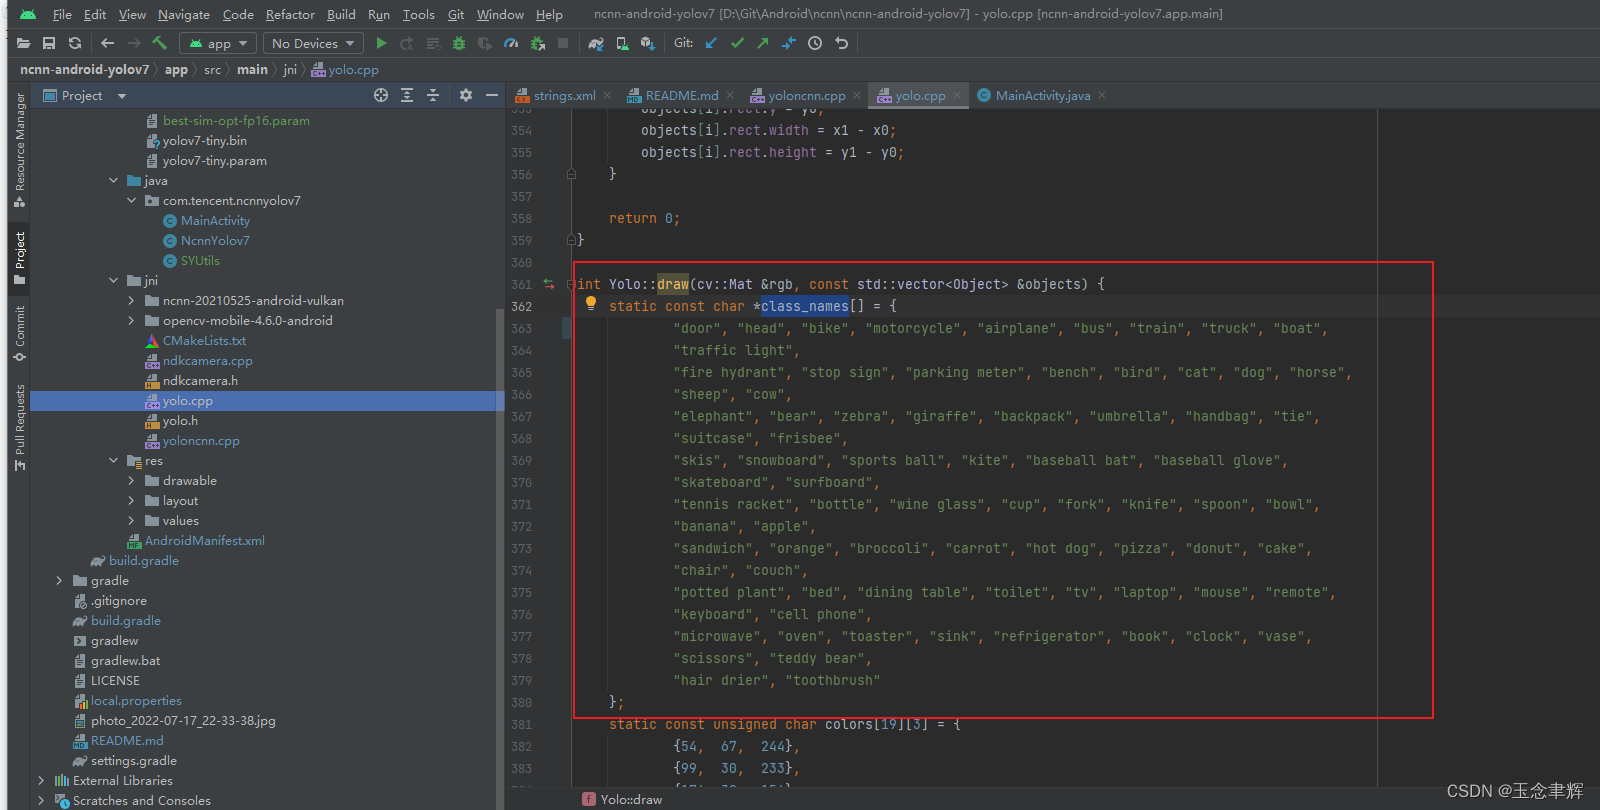This screenshot has width=1600, height=810.
Task: Hide the Project panel with minus icon
Action: point(491,95)
